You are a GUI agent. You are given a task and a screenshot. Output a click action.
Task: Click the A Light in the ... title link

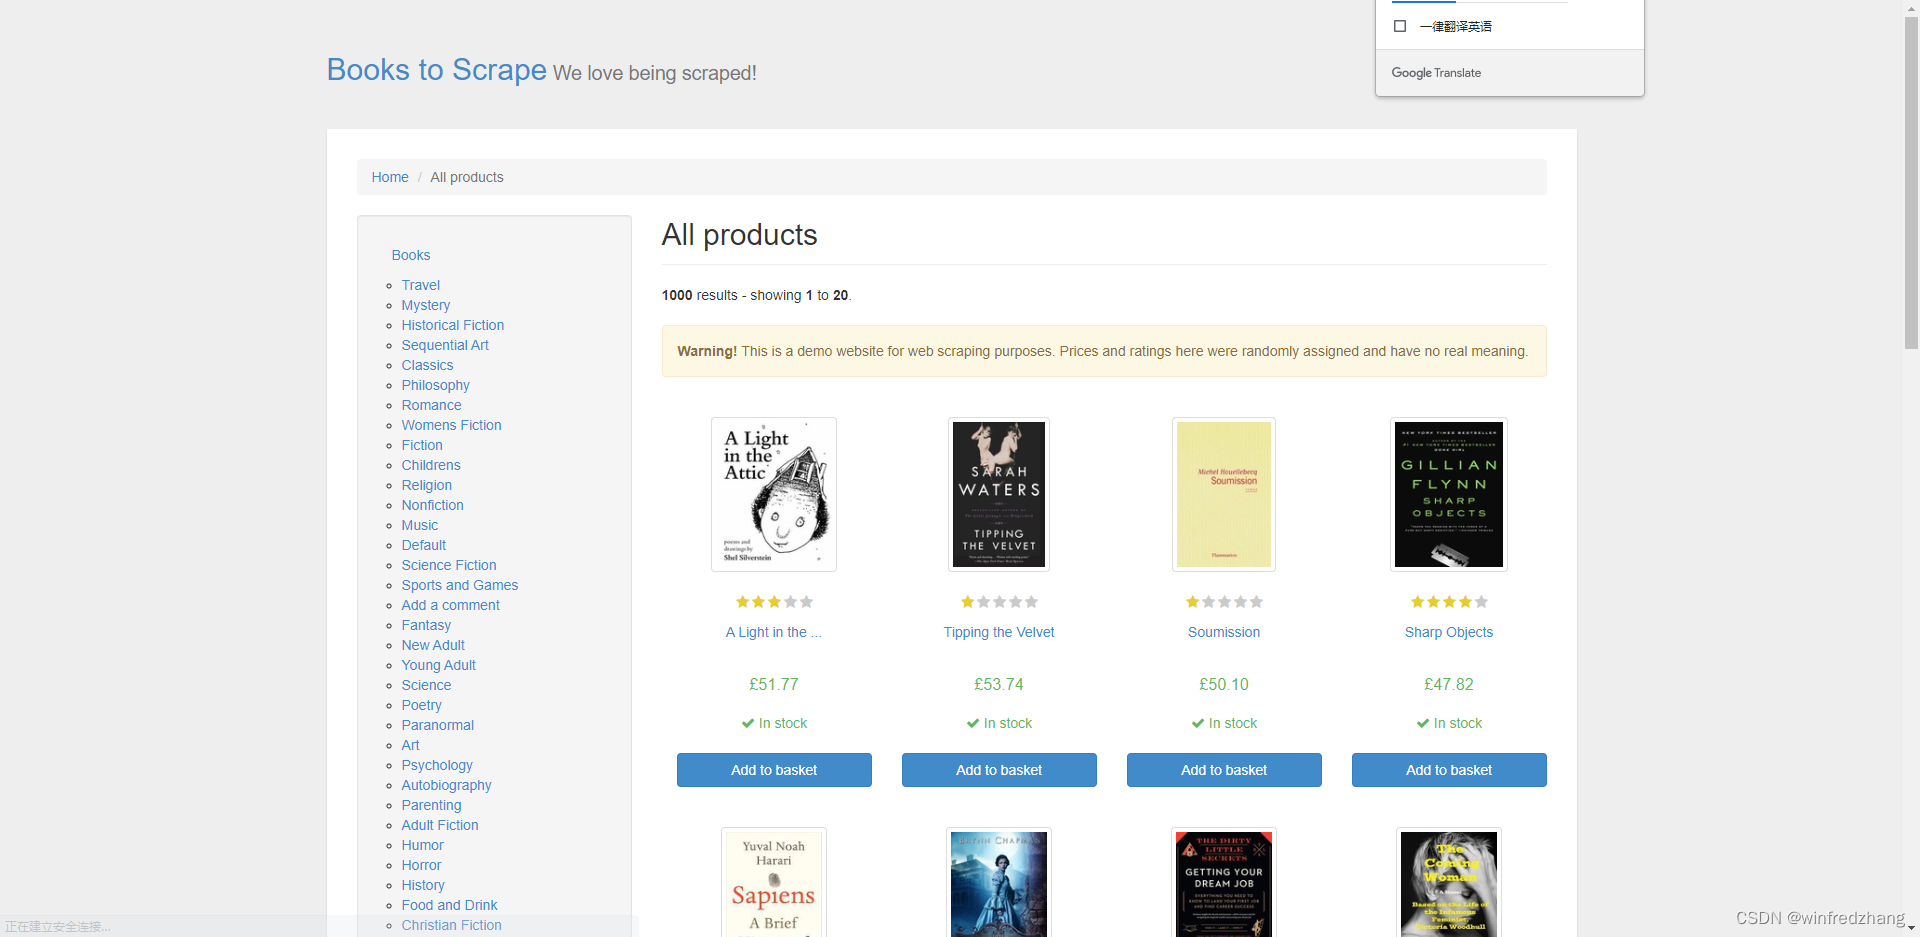point(774,632)
